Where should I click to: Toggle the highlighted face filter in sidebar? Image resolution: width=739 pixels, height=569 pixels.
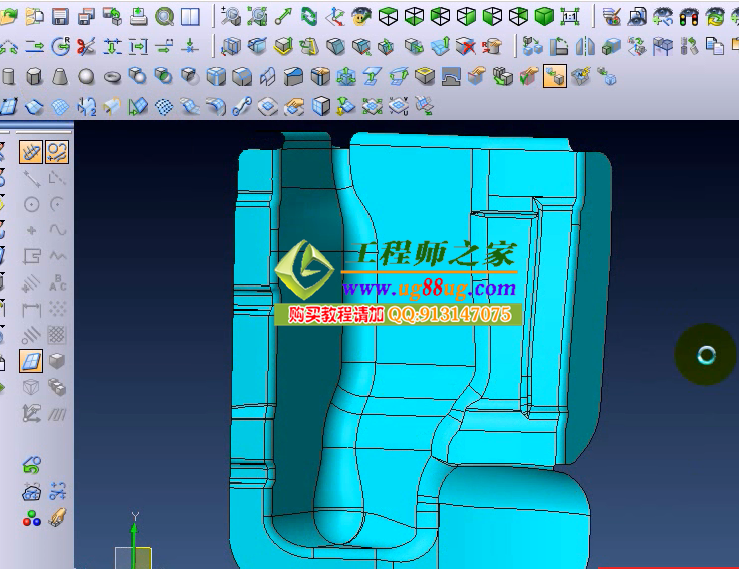[31, 362]
